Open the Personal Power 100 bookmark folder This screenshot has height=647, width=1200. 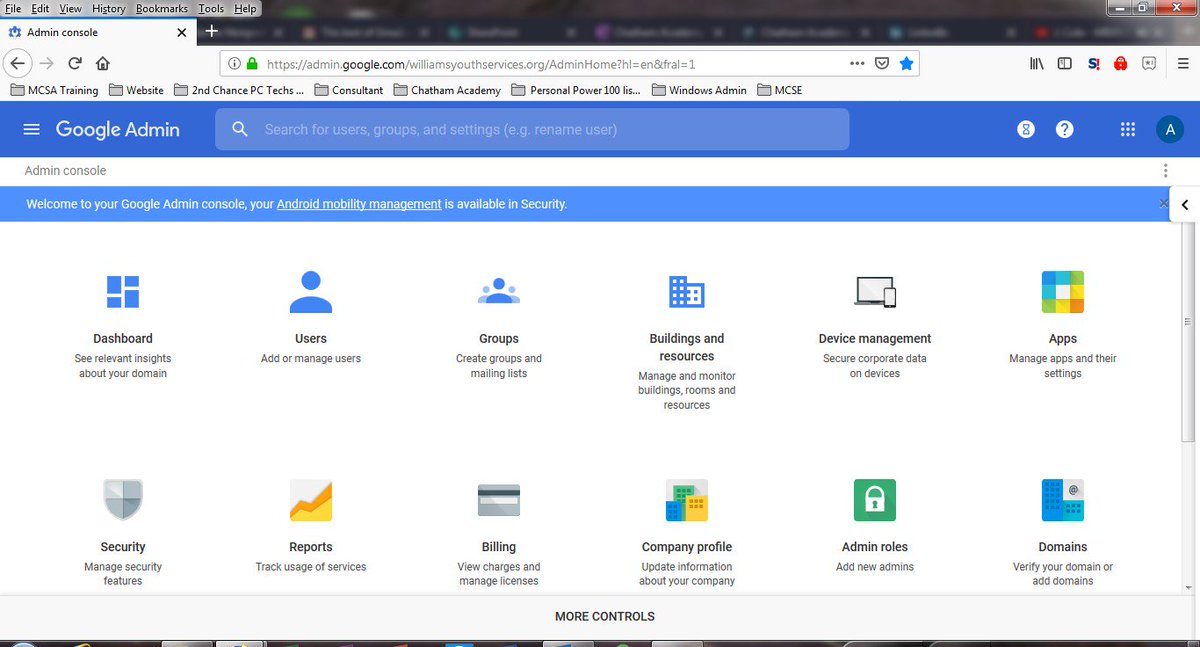click(576, 90)
